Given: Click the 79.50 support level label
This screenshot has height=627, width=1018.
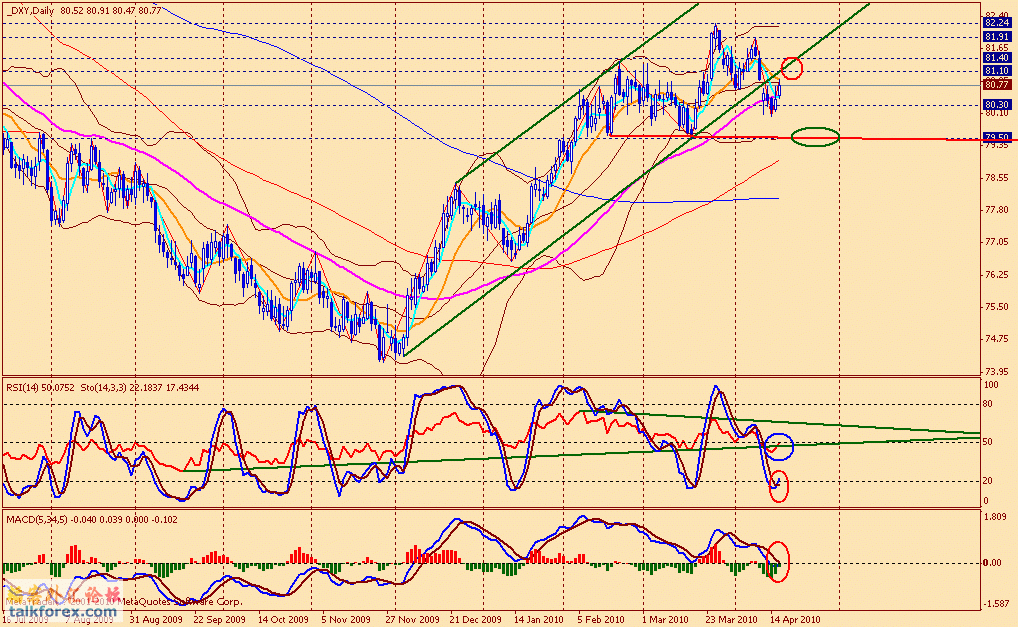Looking at the screenshot, I should (997, 137).
